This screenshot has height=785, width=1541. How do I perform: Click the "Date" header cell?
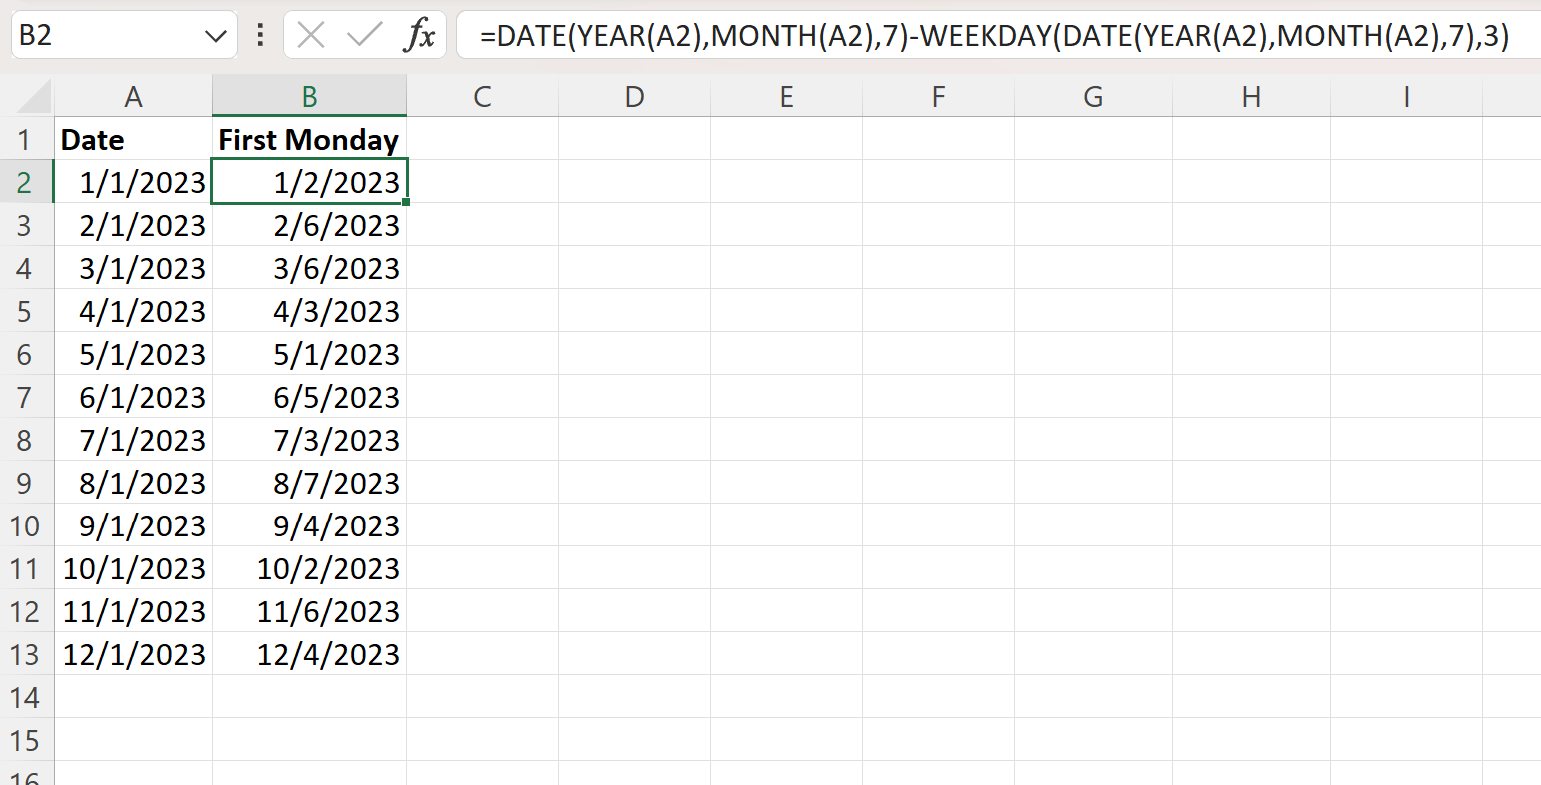(133, 139)
